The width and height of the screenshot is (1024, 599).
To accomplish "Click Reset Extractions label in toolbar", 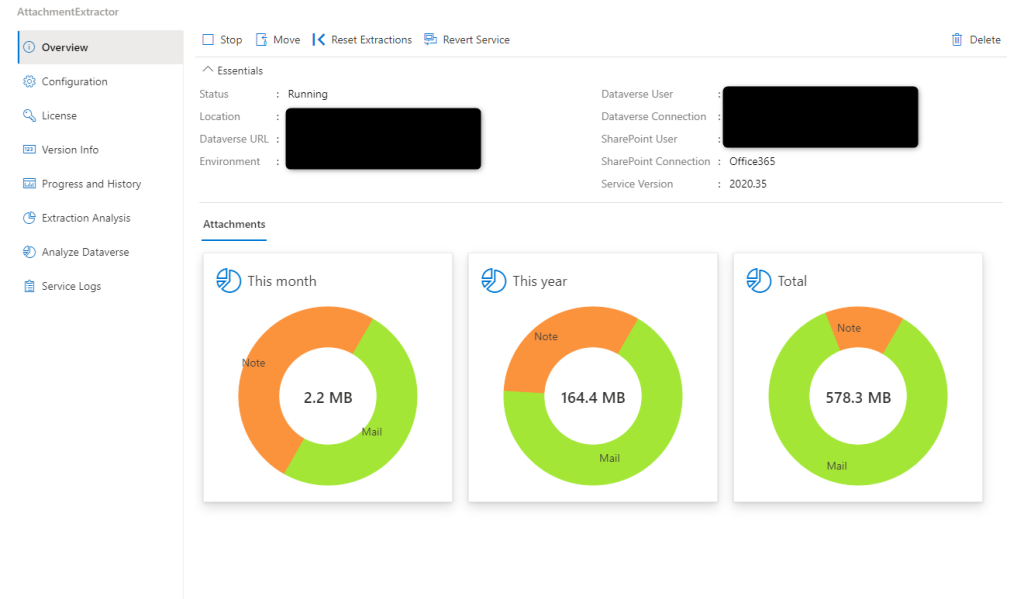I will tap(372, 40).
